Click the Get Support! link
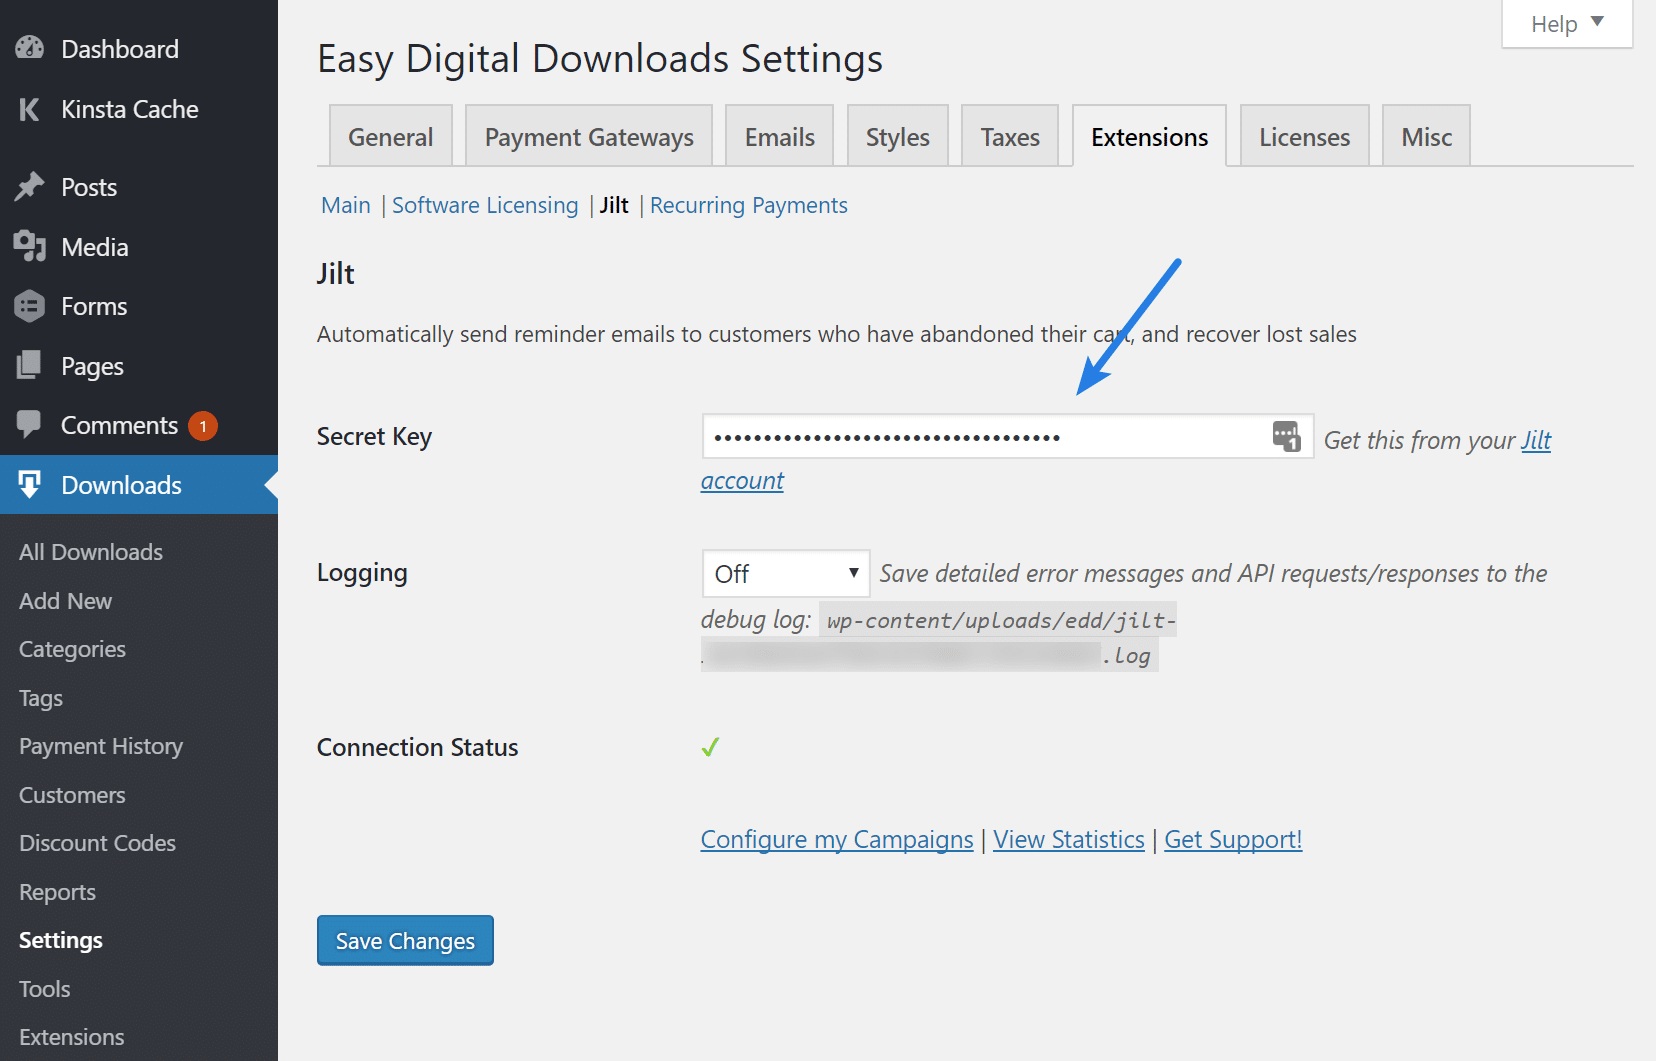This screenshot has height=1061, width=1656. (1233, 839)
